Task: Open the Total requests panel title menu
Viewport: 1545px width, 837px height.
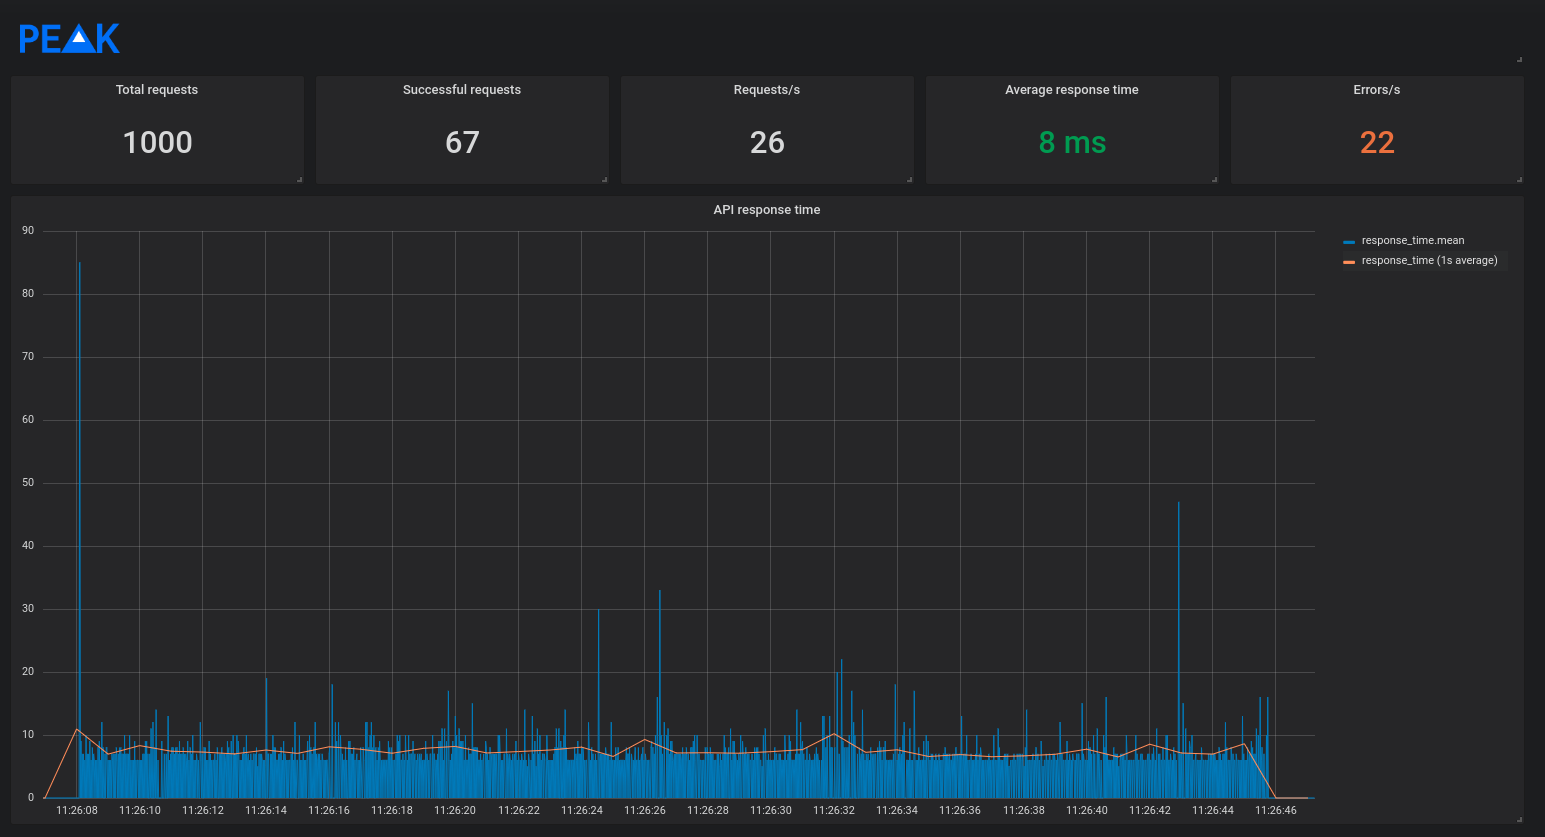Action: tap(157, 90)
